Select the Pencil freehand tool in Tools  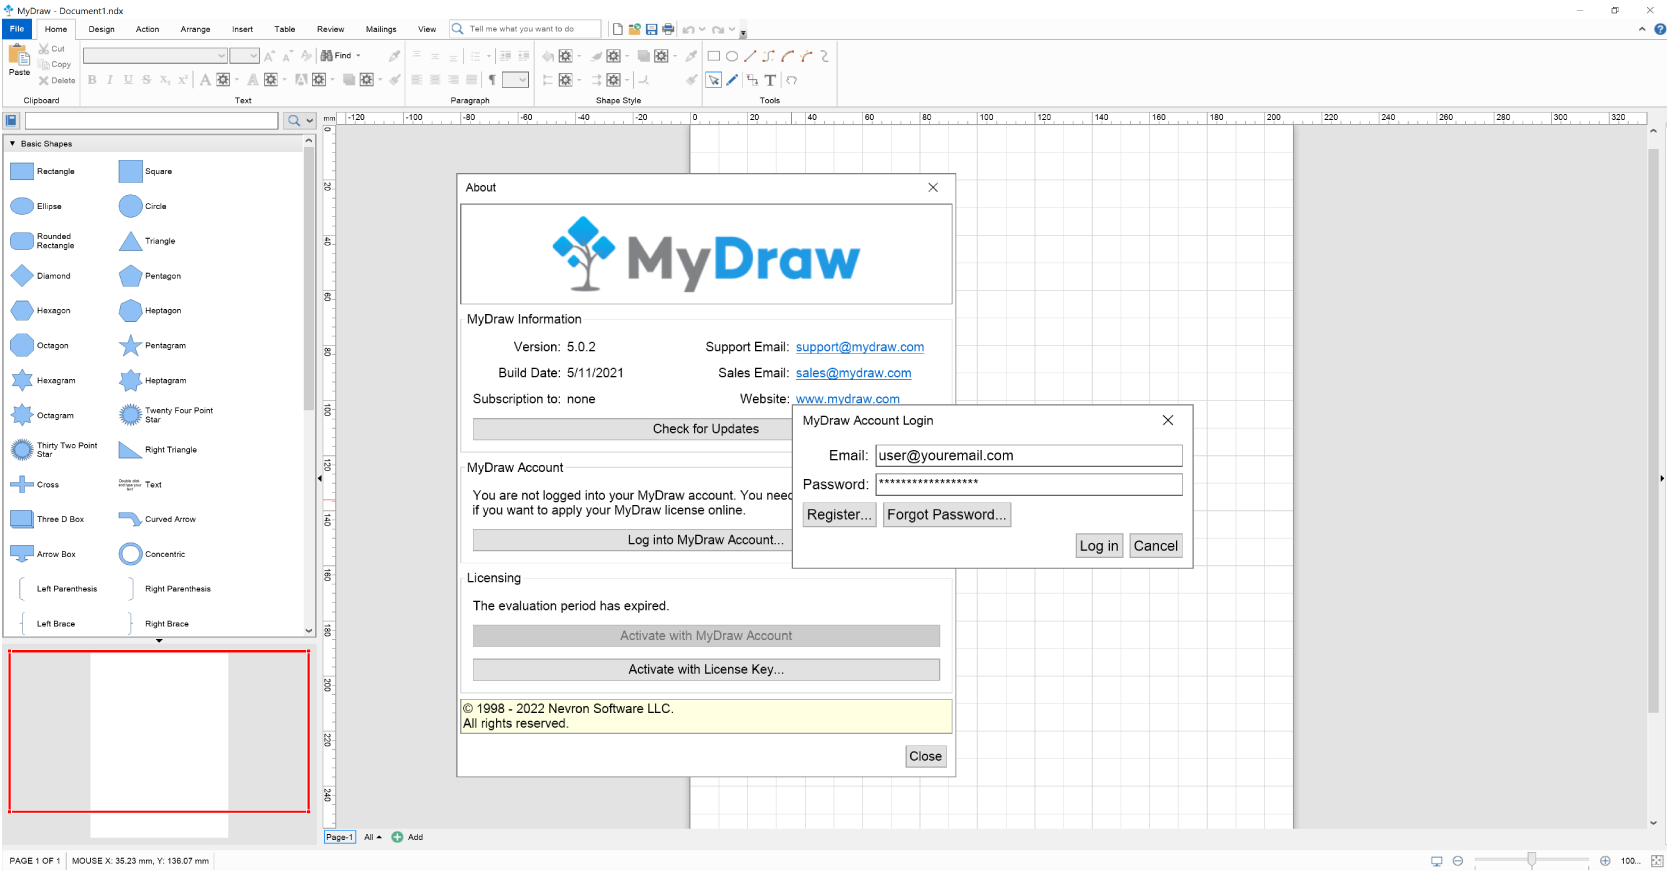732,80
